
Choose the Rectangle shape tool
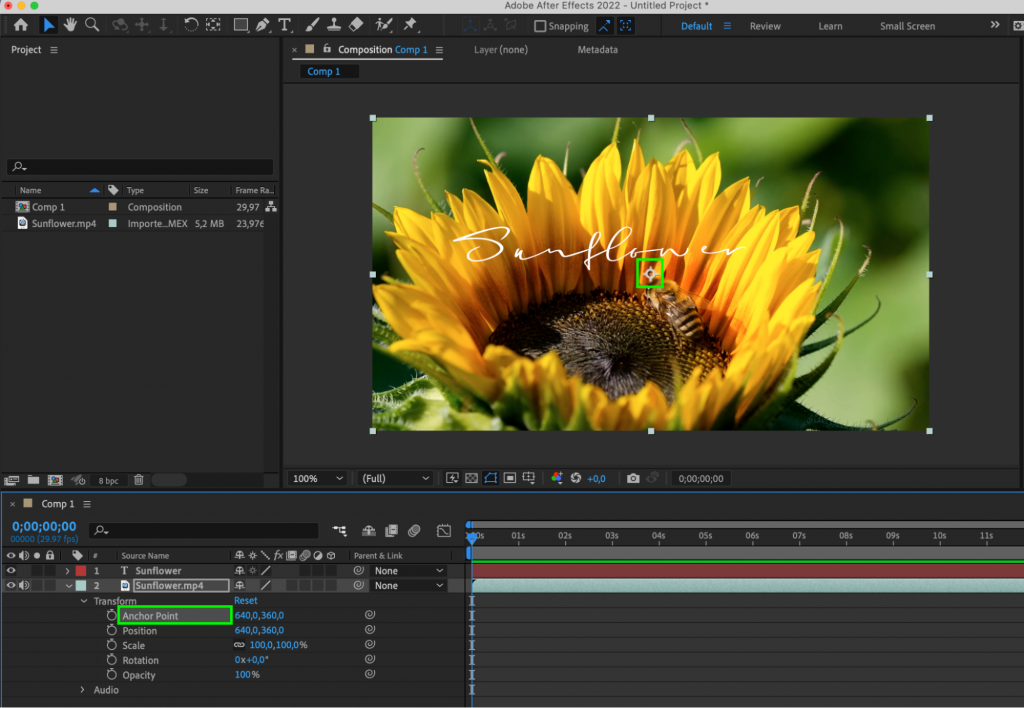tap(240, 25)
